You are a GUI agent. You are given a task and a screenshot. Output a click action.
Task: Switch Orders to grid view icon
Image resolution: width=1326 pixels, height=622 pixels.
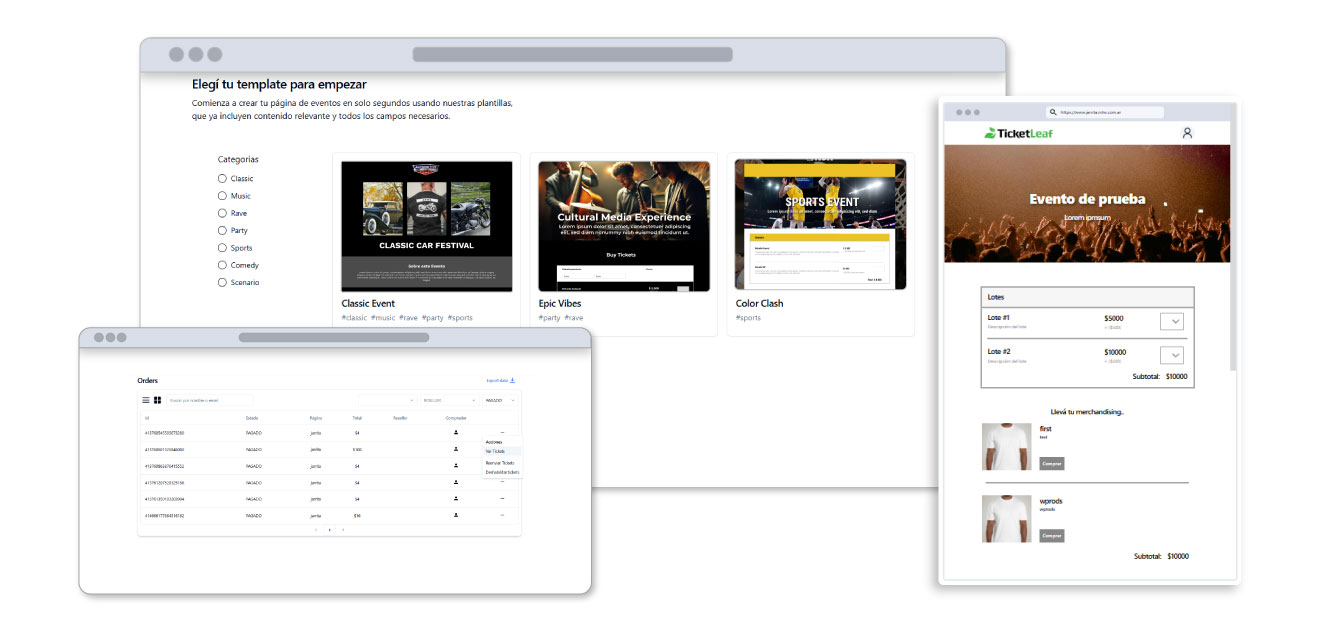(x=157, y=400)
